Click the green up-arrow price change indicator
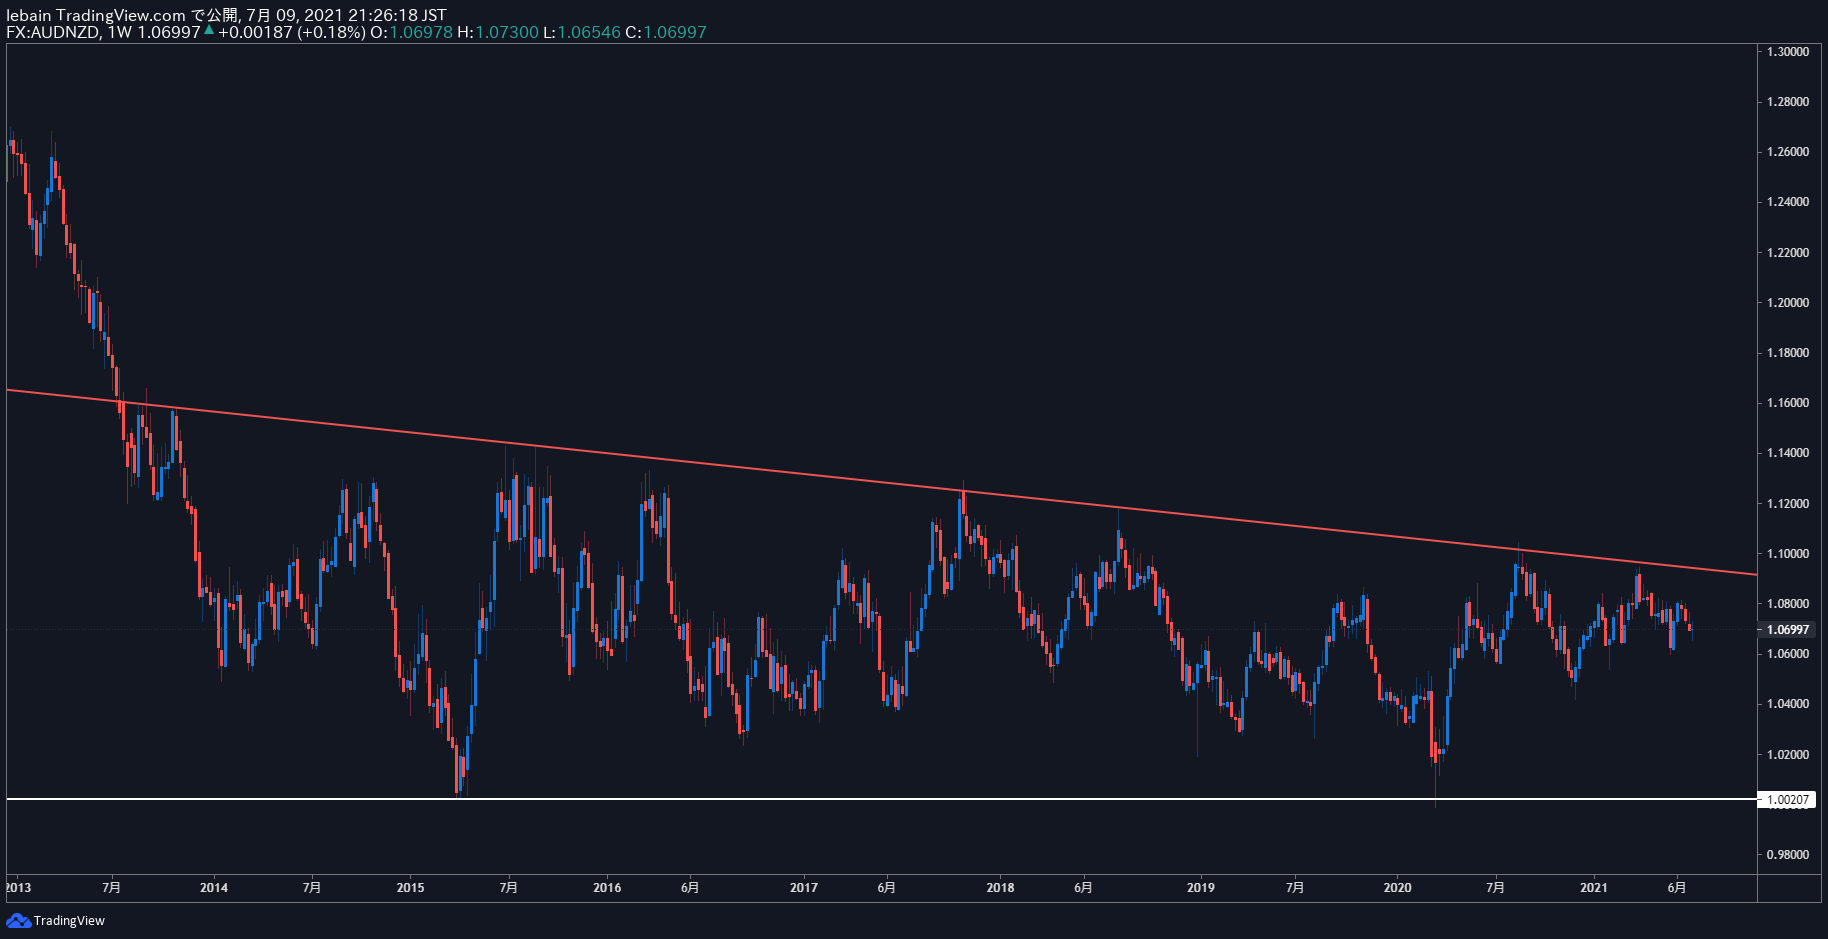This screenshot has height=939, width=1828. pos(209,30)
